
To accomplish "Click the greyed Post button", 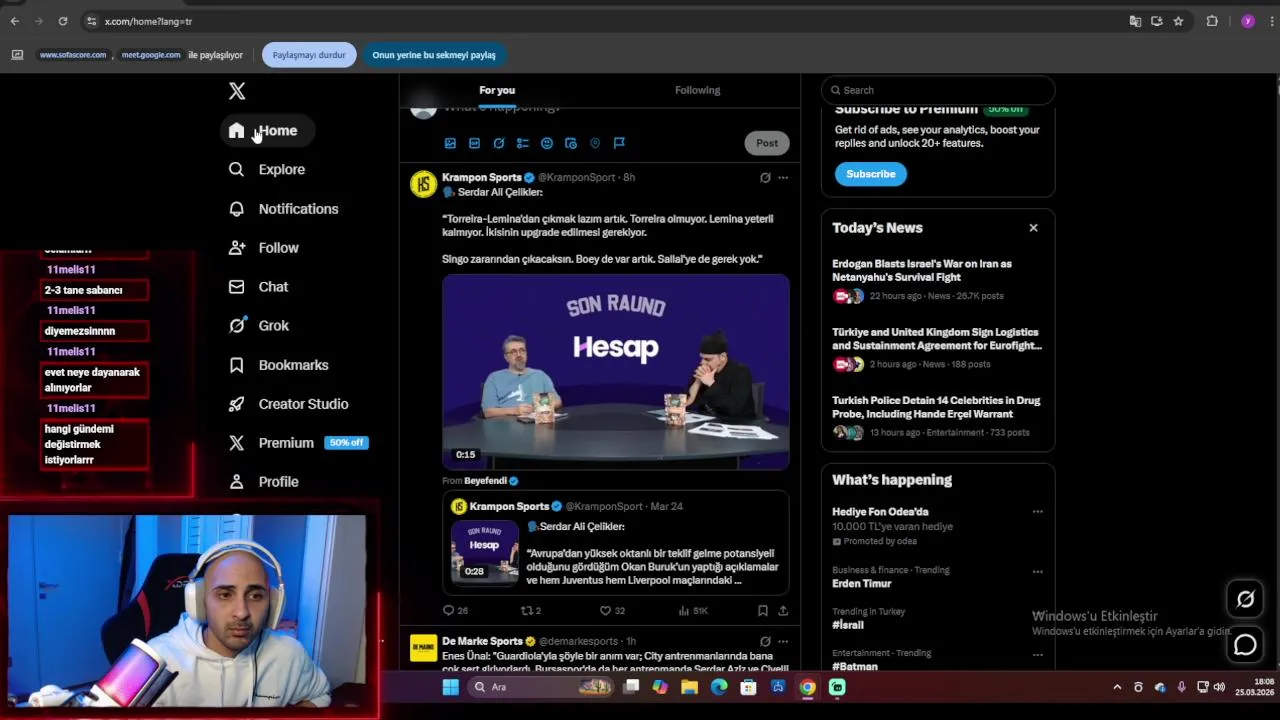I will point(767,143).
